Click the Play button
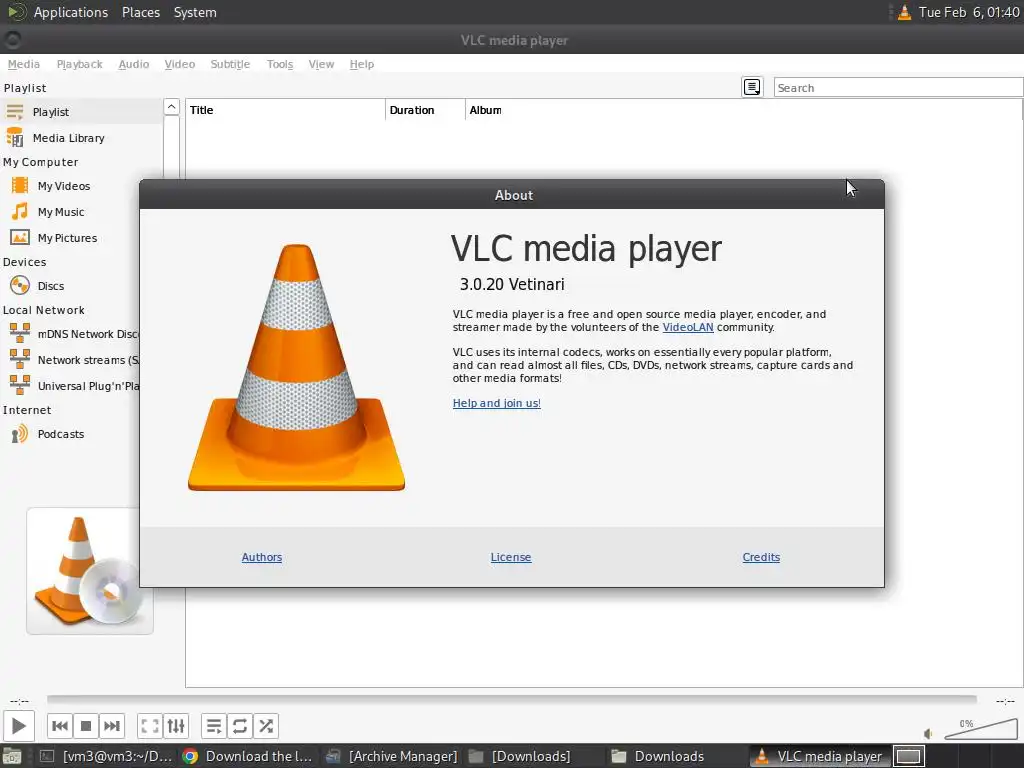 click(18, 726)
